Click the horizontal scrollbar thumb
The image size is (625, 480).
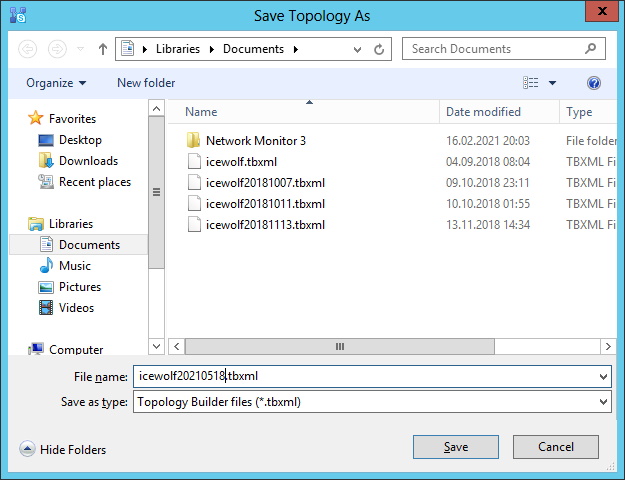tap(340, 346)
